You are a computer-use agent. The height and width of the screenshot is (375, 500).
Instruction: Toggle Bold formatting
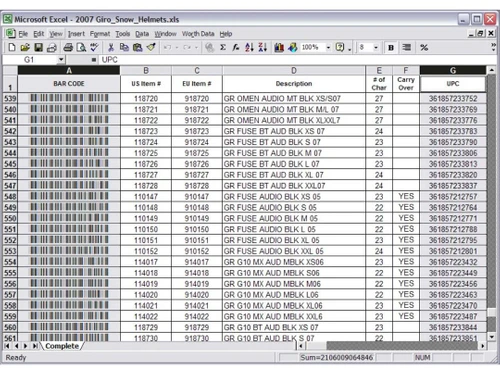tap(391, 47)
